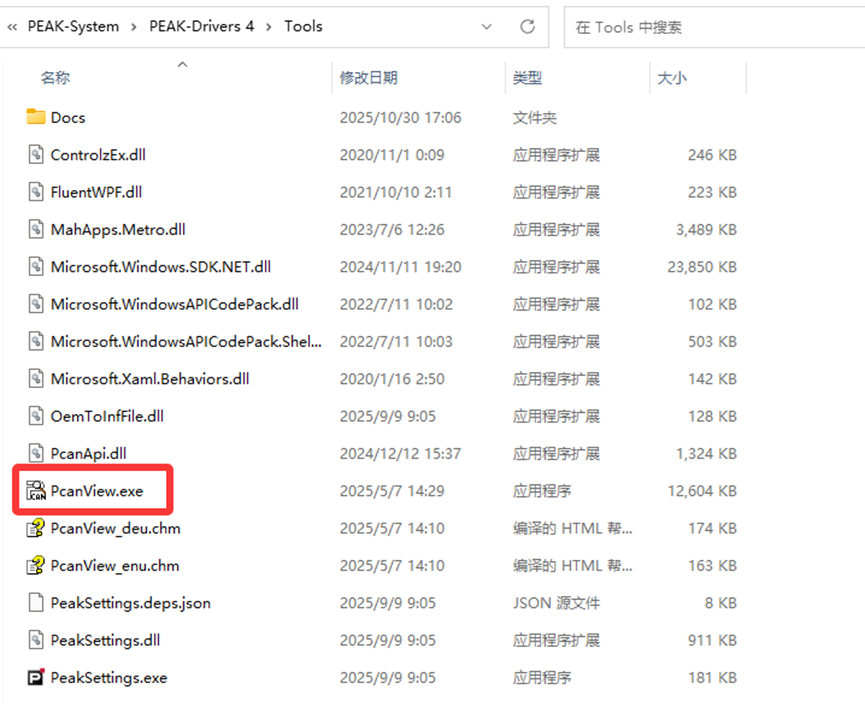Select the PeakSettings.exe application icon
Viewport: 865px width, 707px height.
coord(36,677)
